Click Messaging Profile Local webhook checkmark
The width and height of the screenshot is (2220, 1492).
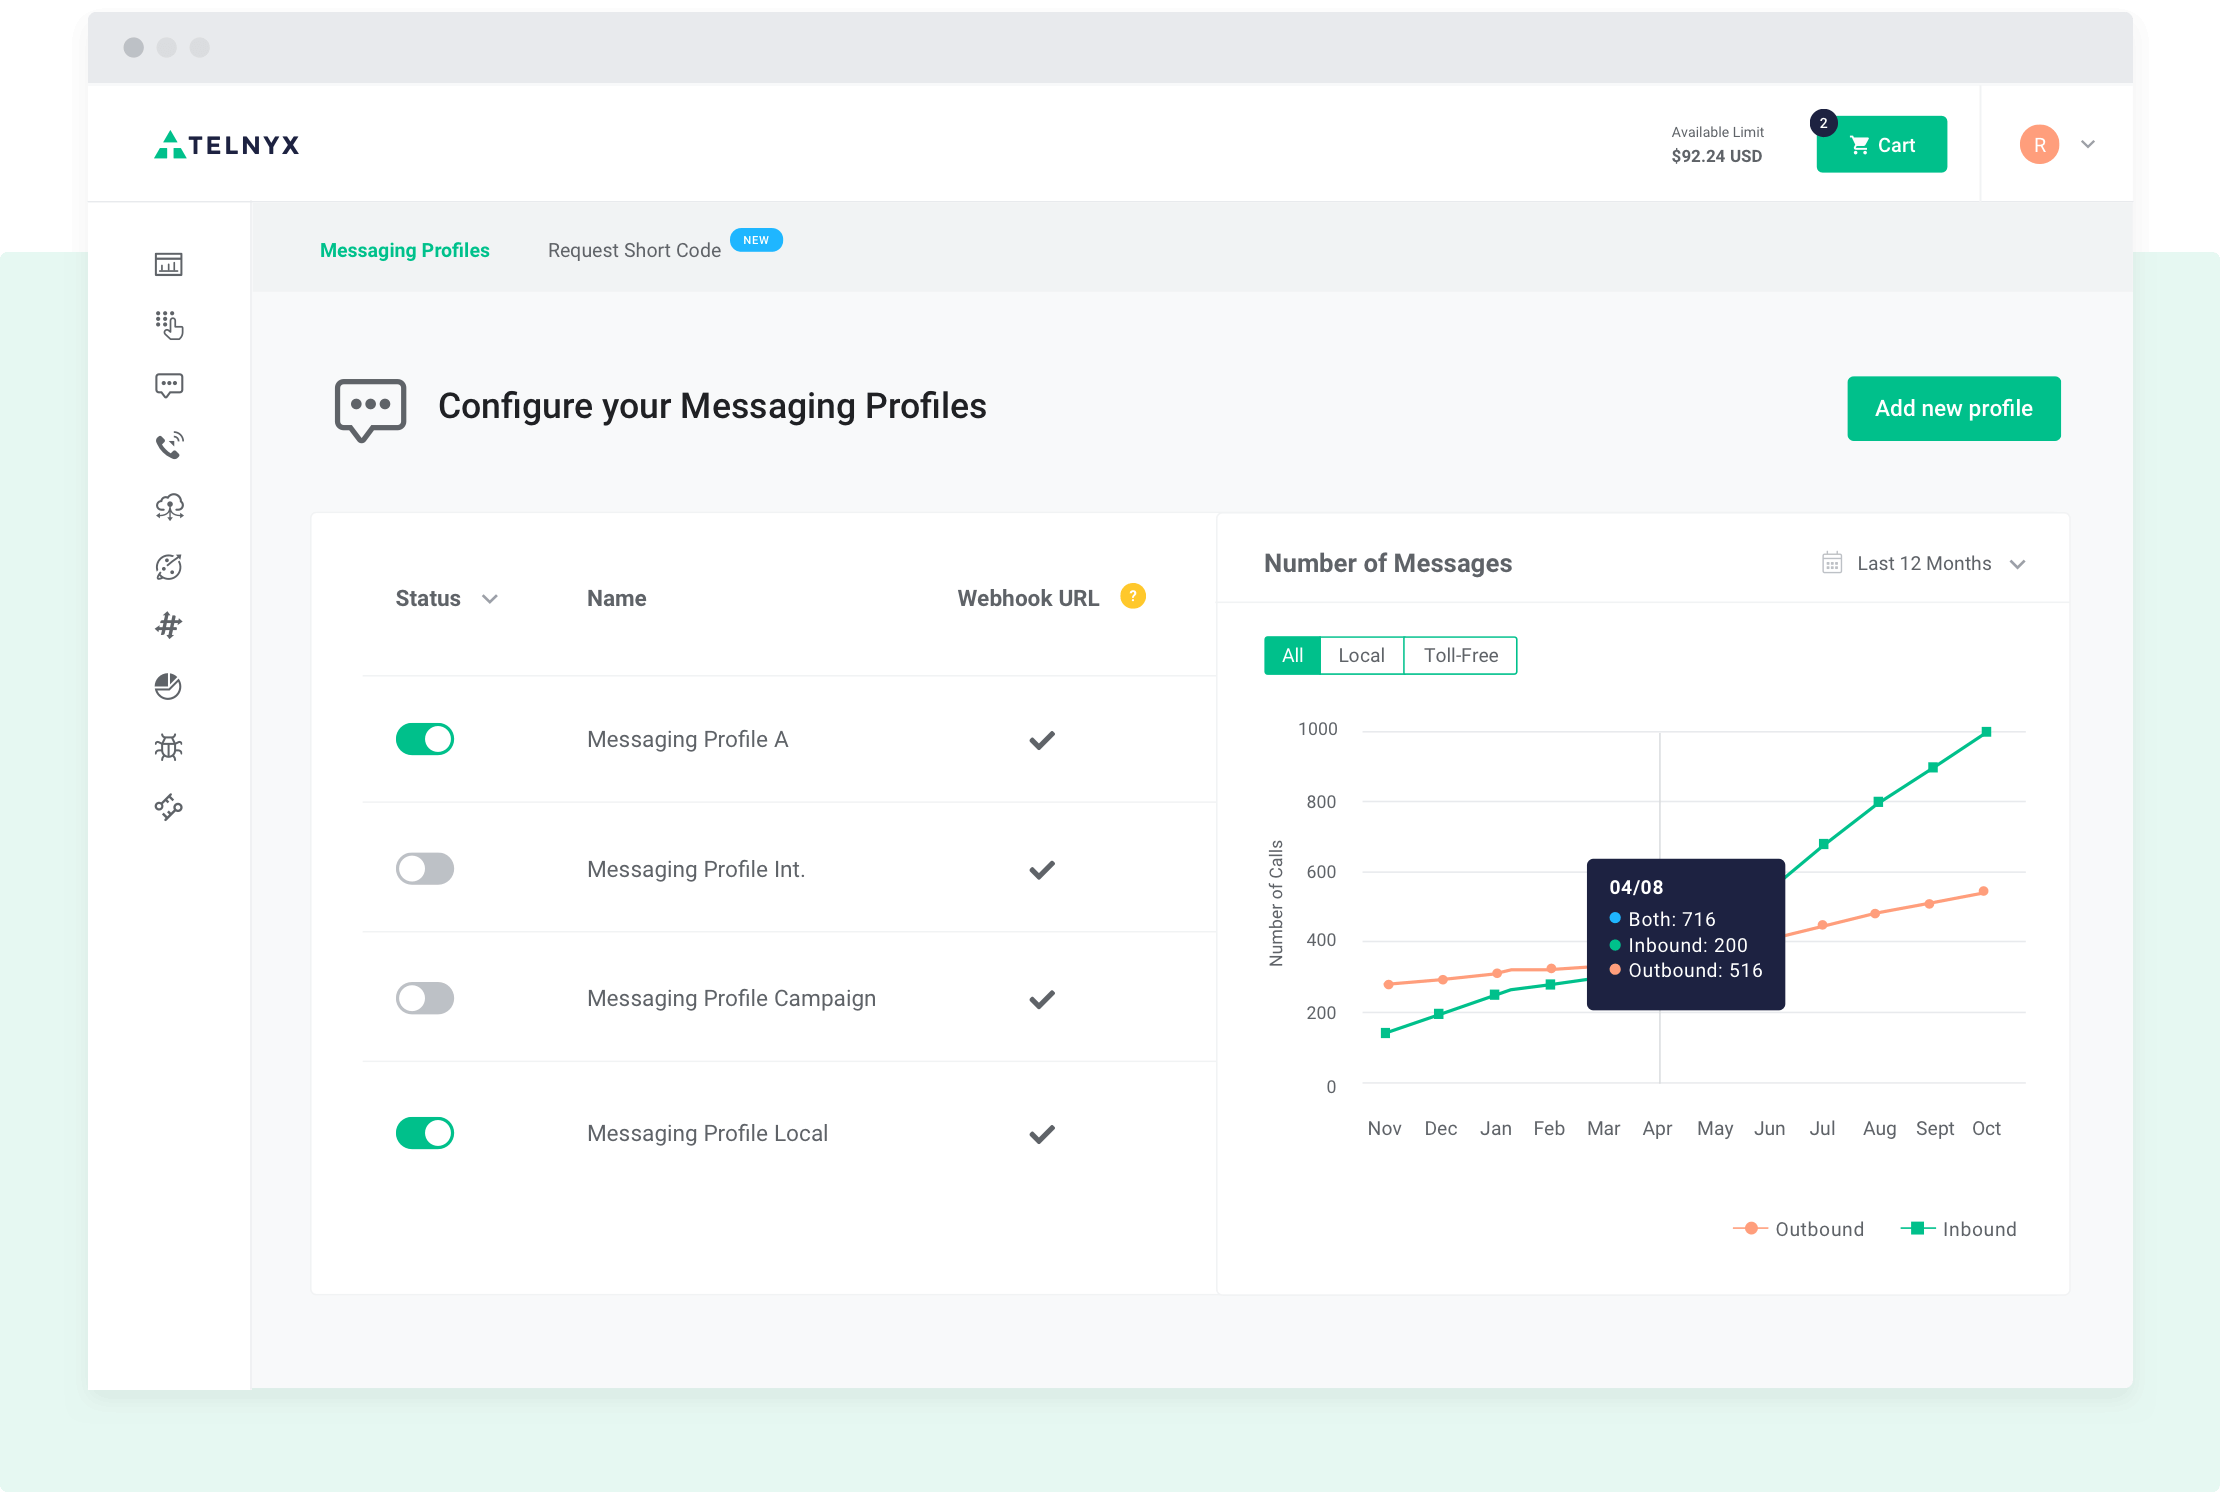1042,1134
